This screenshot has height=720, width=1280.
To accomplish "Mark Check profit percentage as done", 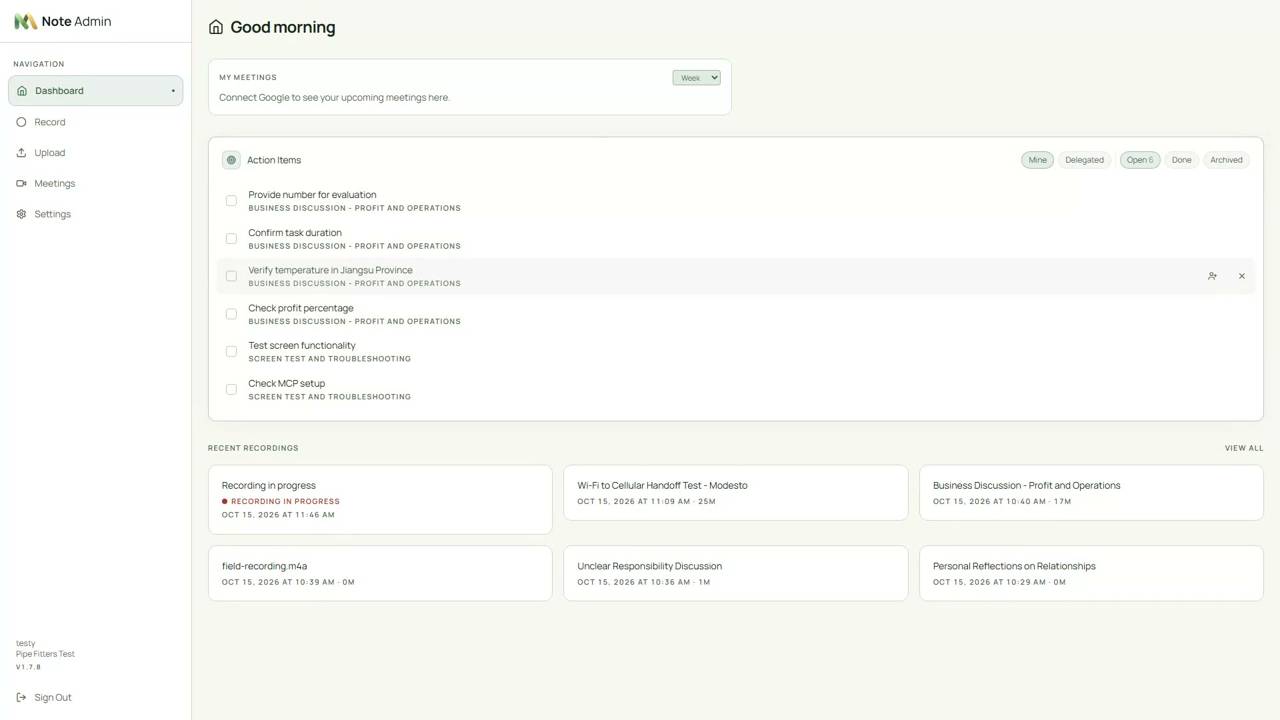I will click(x=231, y=314).
